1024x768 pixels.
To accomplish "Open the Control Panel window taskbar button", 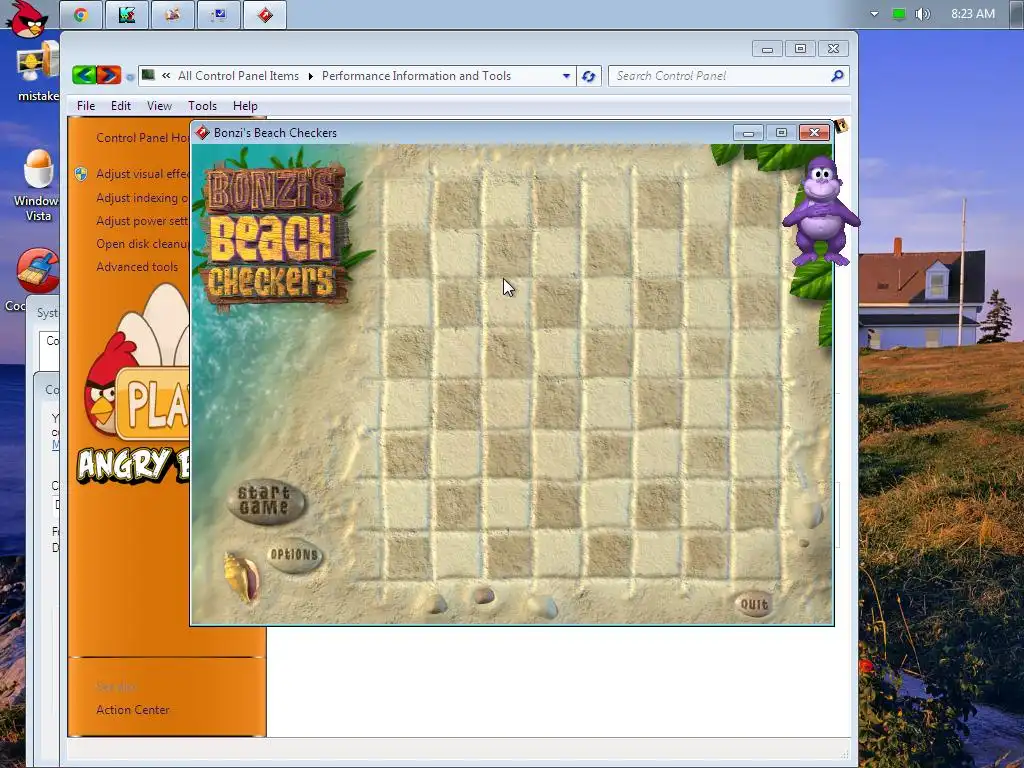I will pyautogui.click(x=218, y=15).
